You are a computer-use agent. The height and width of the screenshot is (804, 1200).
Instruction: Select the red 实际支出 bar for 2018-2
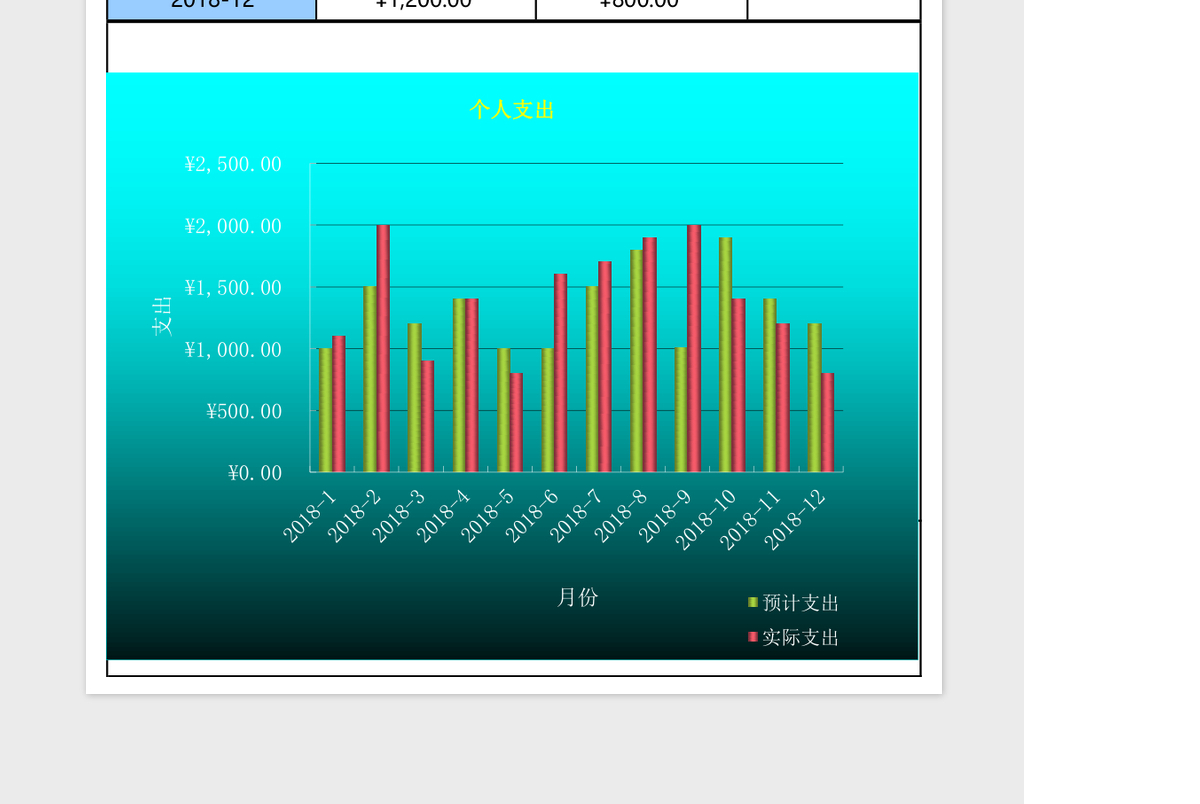pos(383,348)
